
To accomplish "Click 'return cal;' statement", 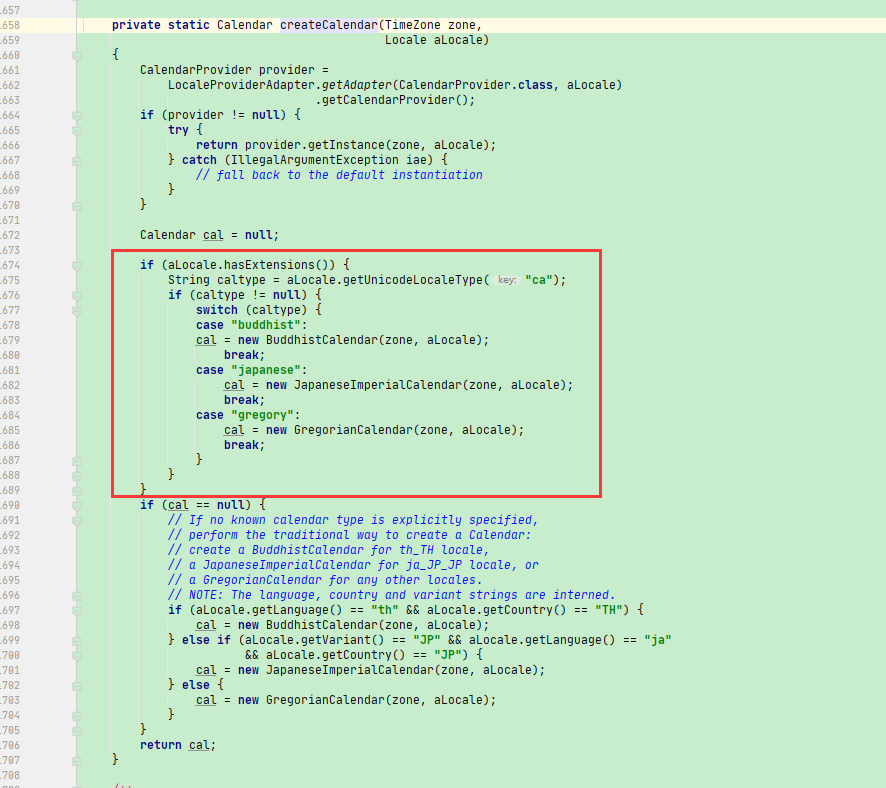I will click(179, 745).
